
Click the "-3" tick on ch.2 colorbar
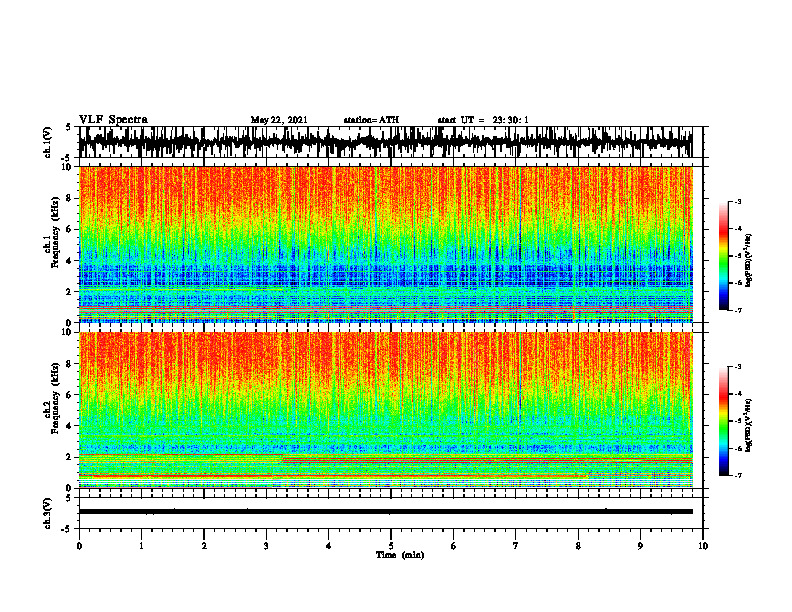[x=738, y=367]
